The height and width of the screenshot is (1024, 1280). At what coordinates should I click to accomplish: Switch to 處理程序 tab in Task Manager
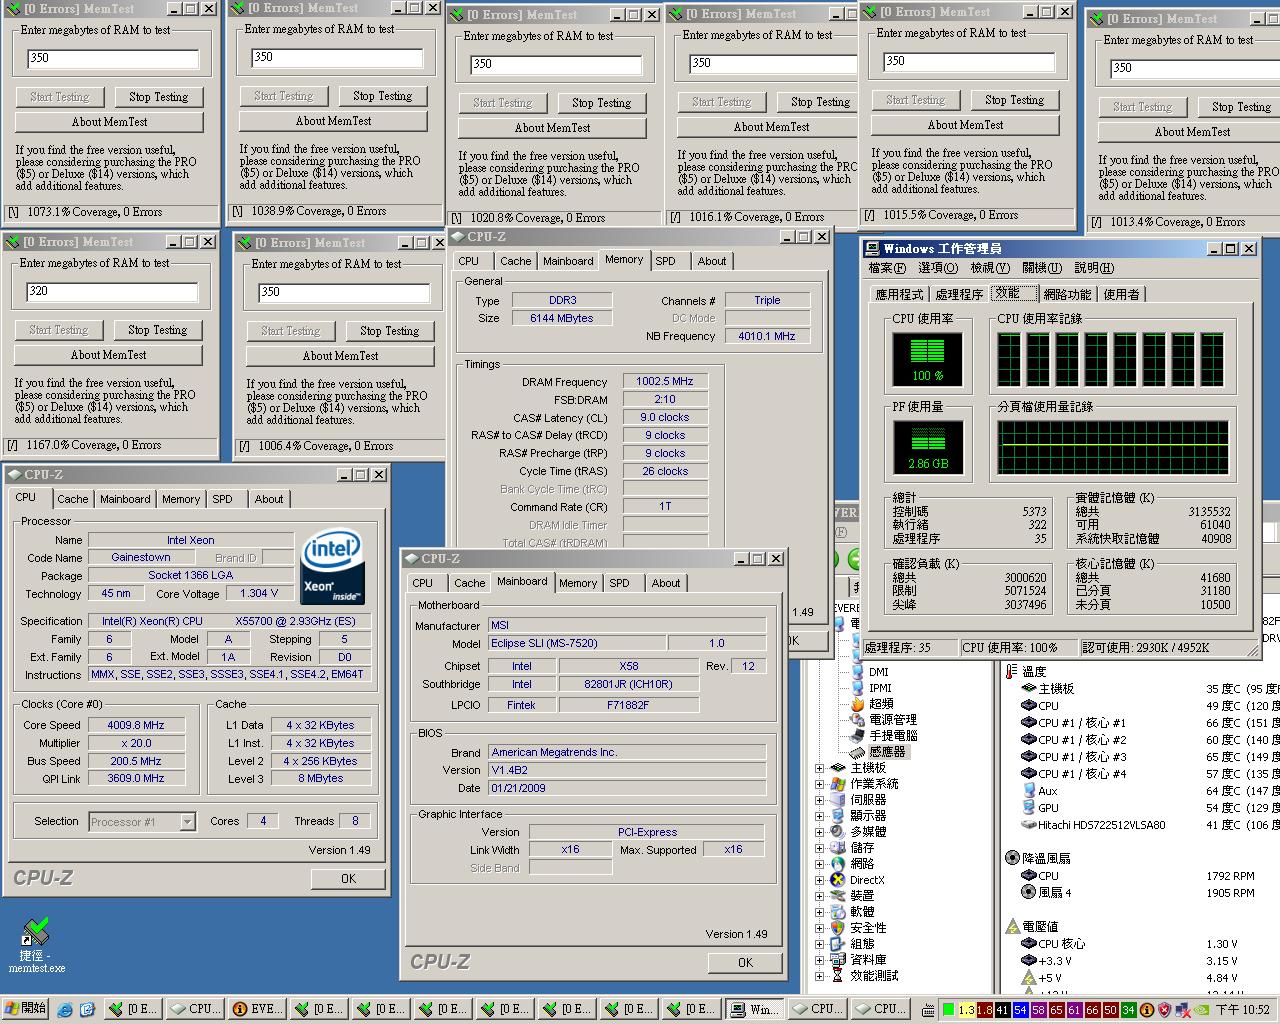click(x=959, y=294)
